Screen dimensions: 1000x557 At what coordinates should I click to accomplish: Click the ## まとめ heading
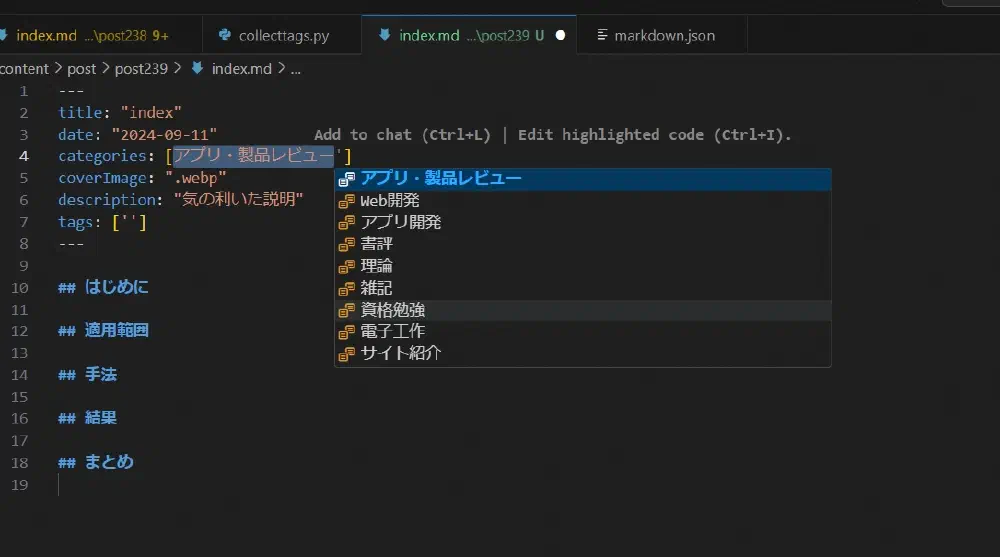click(x=96, y=462)
